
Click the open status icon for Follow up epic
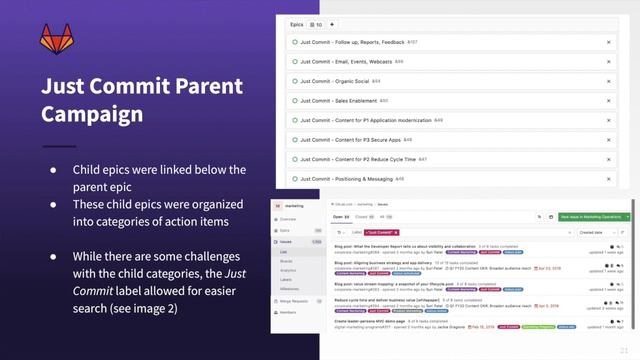click(x=295, y=42)
